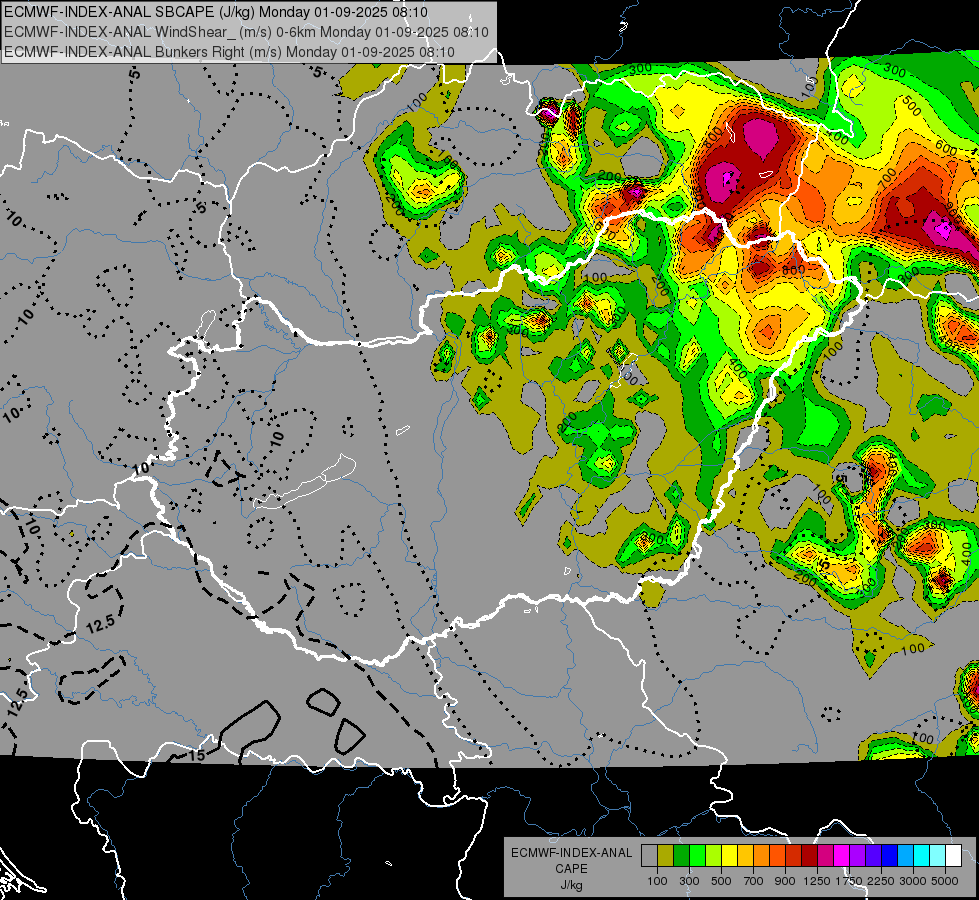Click the CAPE label in the legend

pos(571,868)
